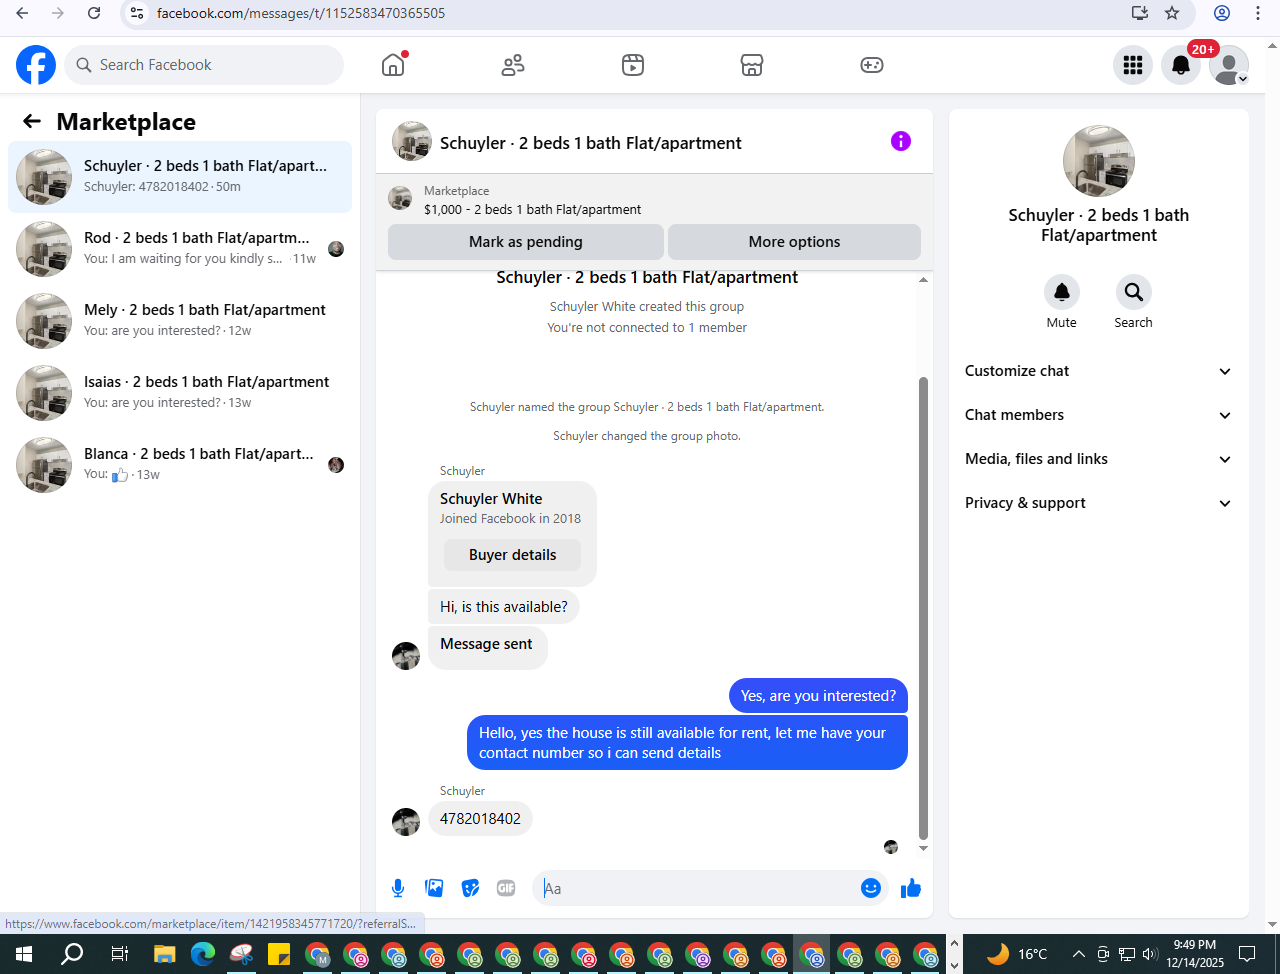Open the Video/Reels icon in top navigation

[x=633, y=65]
